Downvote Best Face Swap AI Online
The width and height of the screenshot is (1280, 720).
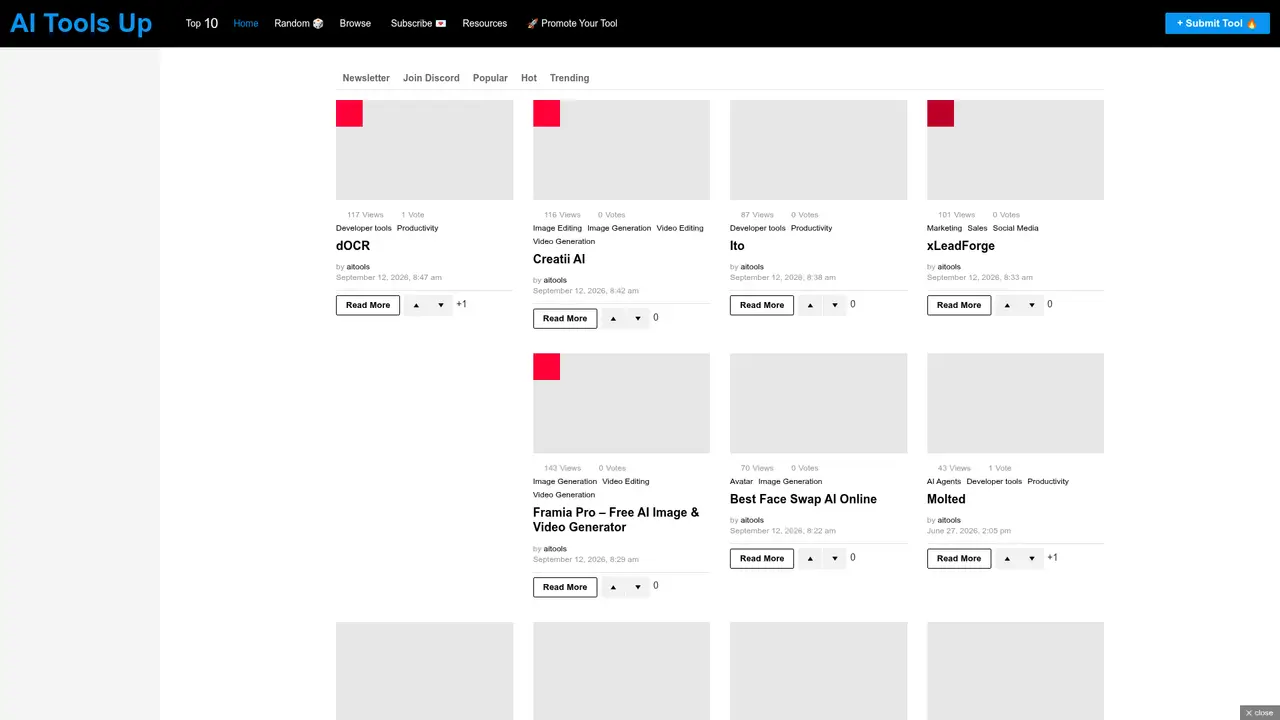point(835,558)
